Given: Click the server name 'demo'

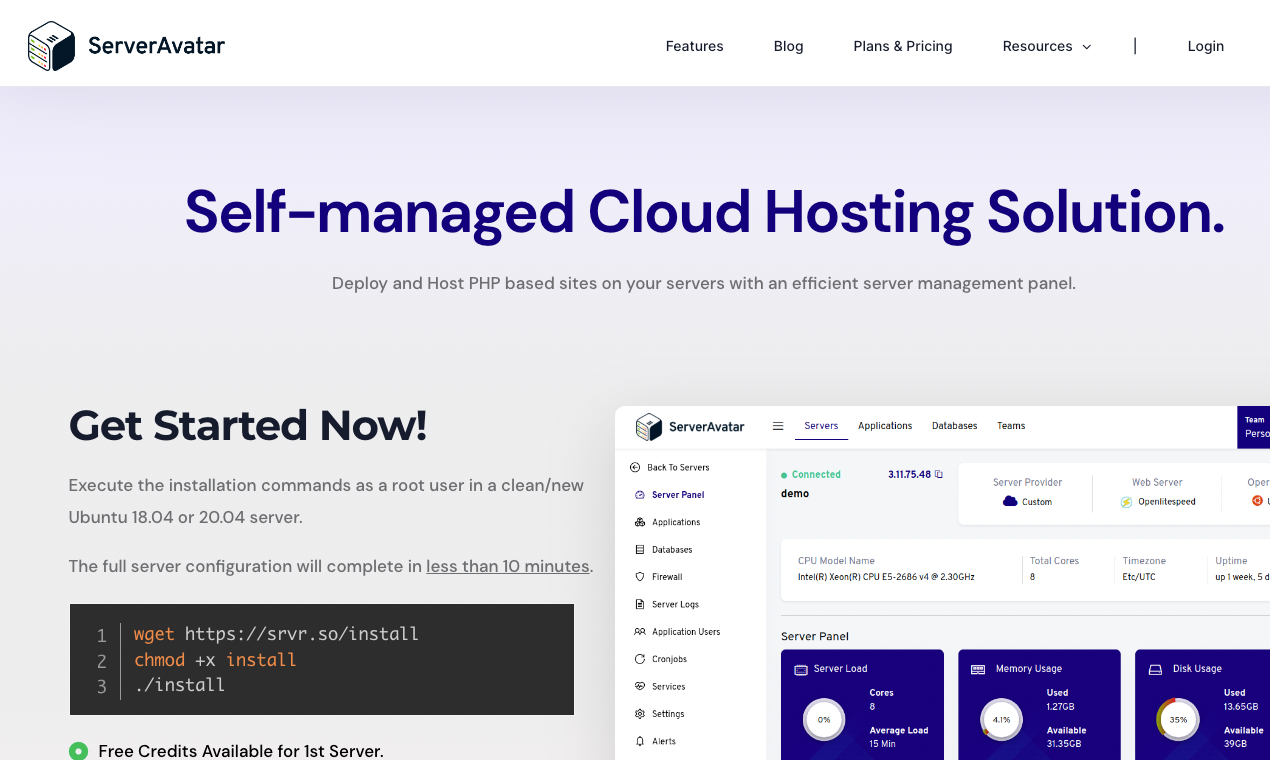Looking at the screenshot, I should click(795, 494).
